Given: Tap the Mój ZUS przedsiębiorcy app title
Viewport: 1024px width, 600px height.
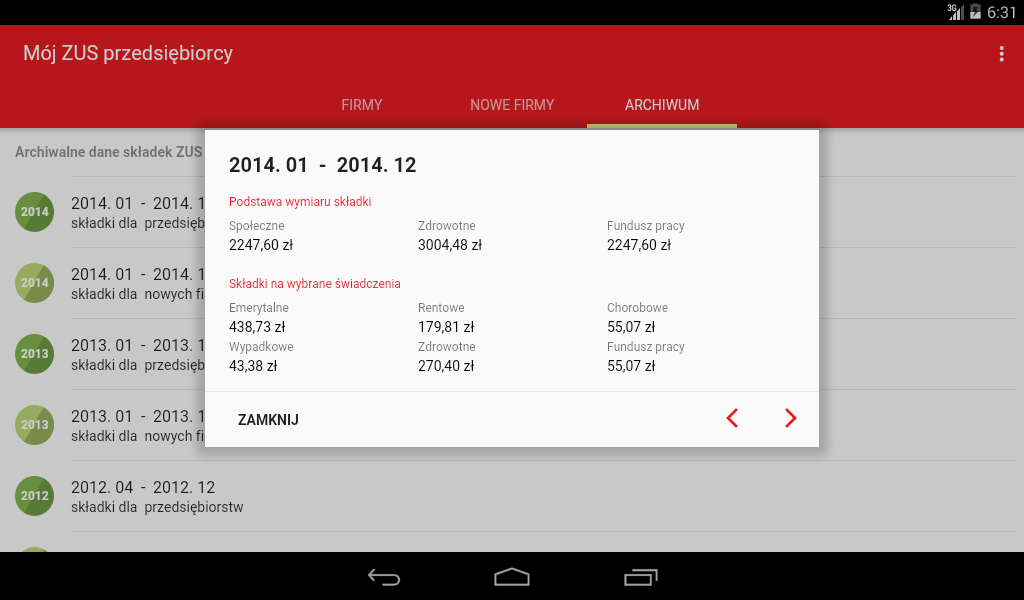Looking at the screenshot, I should pyautogui.click(x=128, y=54).
